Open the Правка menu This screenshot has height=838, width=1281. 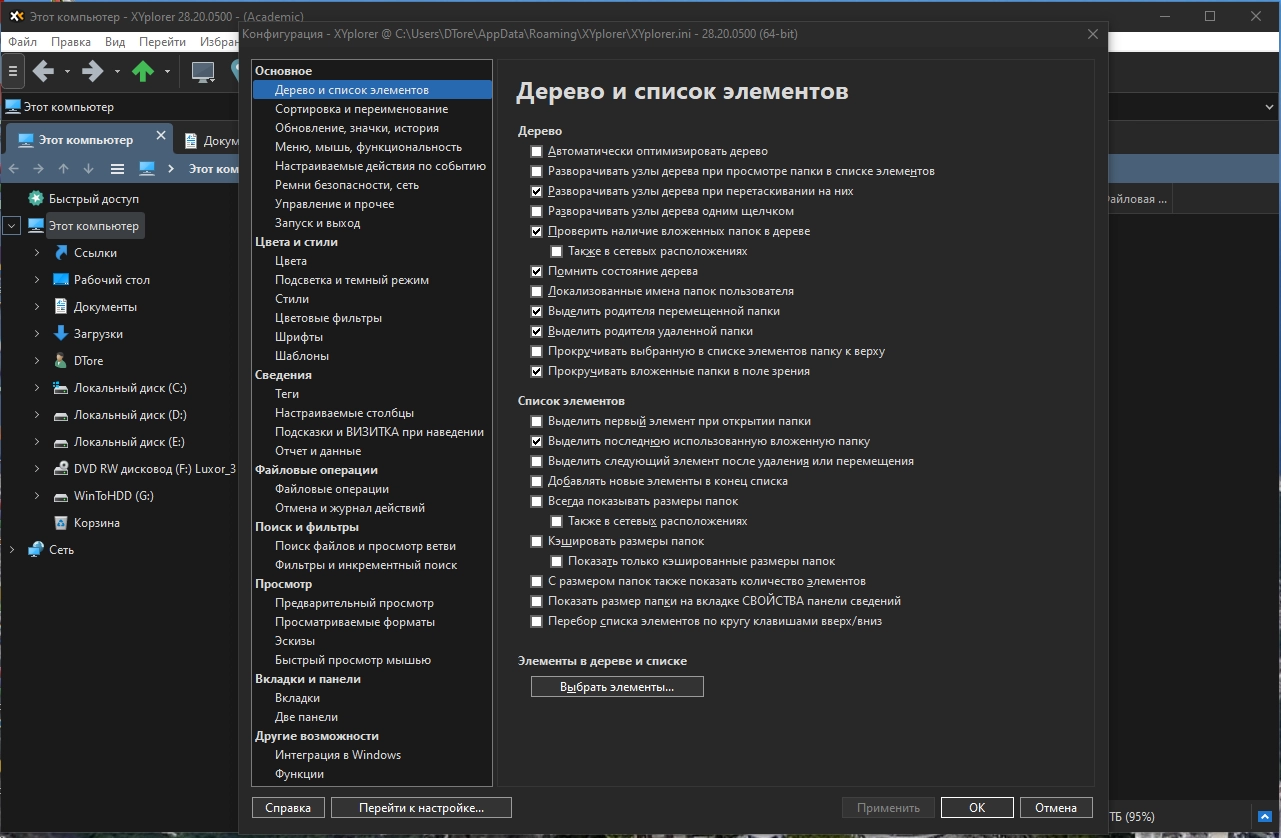pos(71,42)
